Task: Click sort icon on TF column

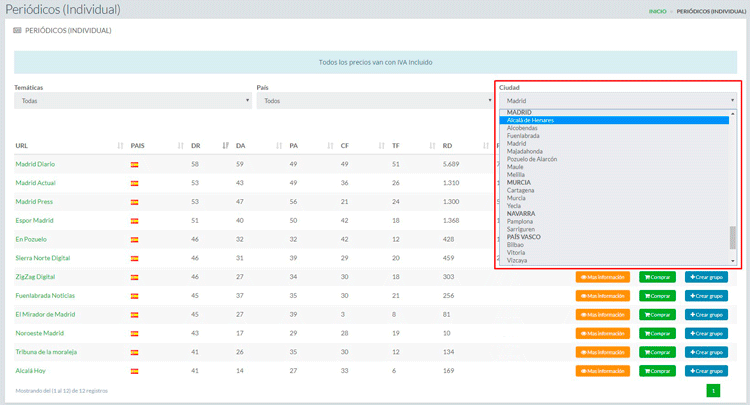Action: coord(432,146)
